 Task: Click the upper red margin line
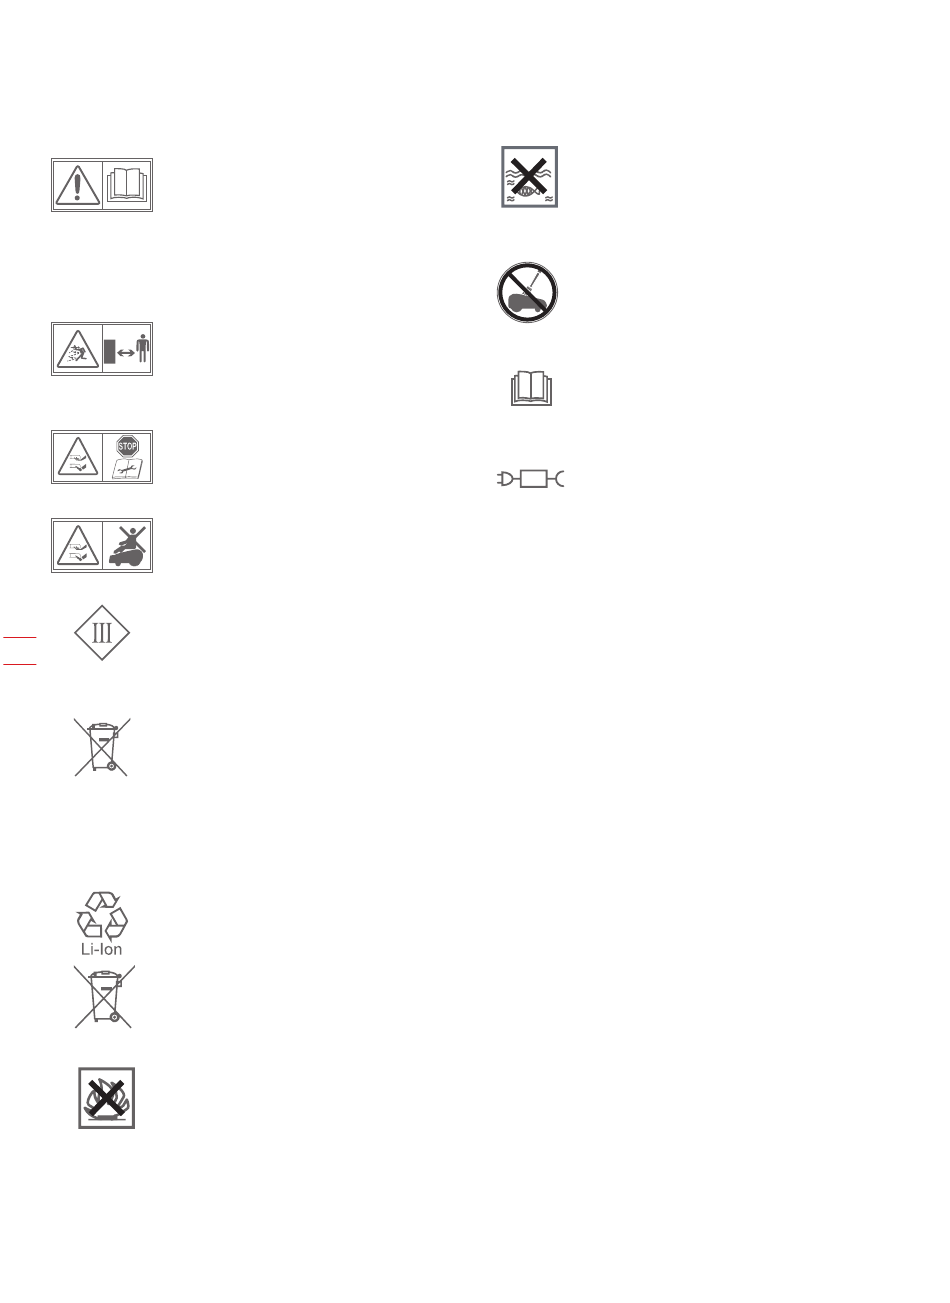tap(20, 636)
